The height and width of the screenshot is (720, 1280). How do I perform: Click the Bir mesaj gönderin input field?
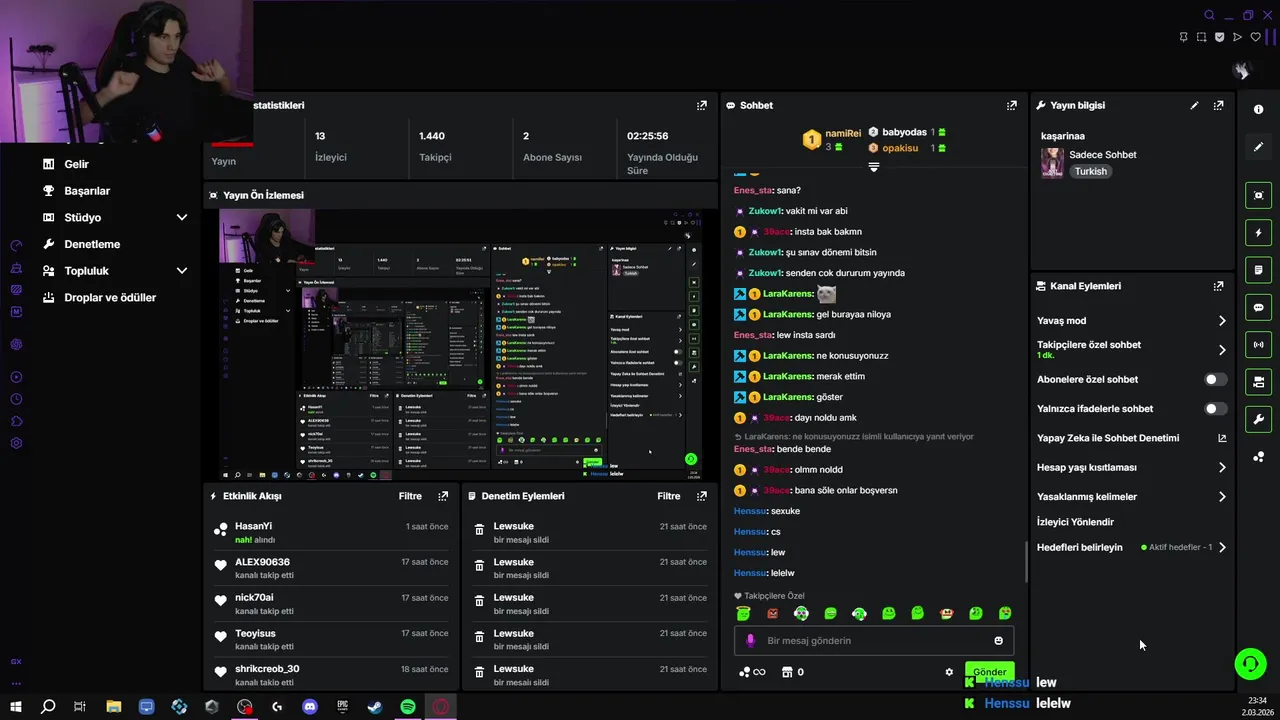[x=875, y=641]
